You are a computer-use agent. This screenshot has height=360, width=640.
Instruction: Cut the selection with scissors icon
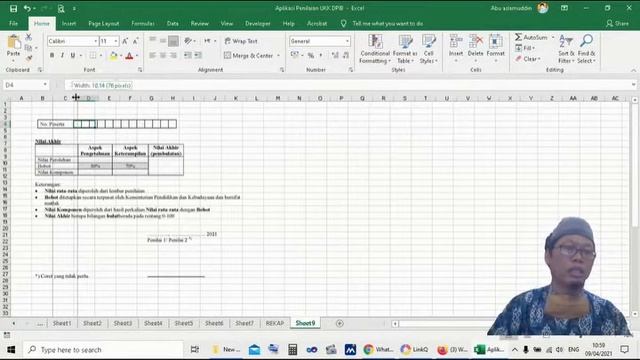pyautogui.click(x=29, y=37)
